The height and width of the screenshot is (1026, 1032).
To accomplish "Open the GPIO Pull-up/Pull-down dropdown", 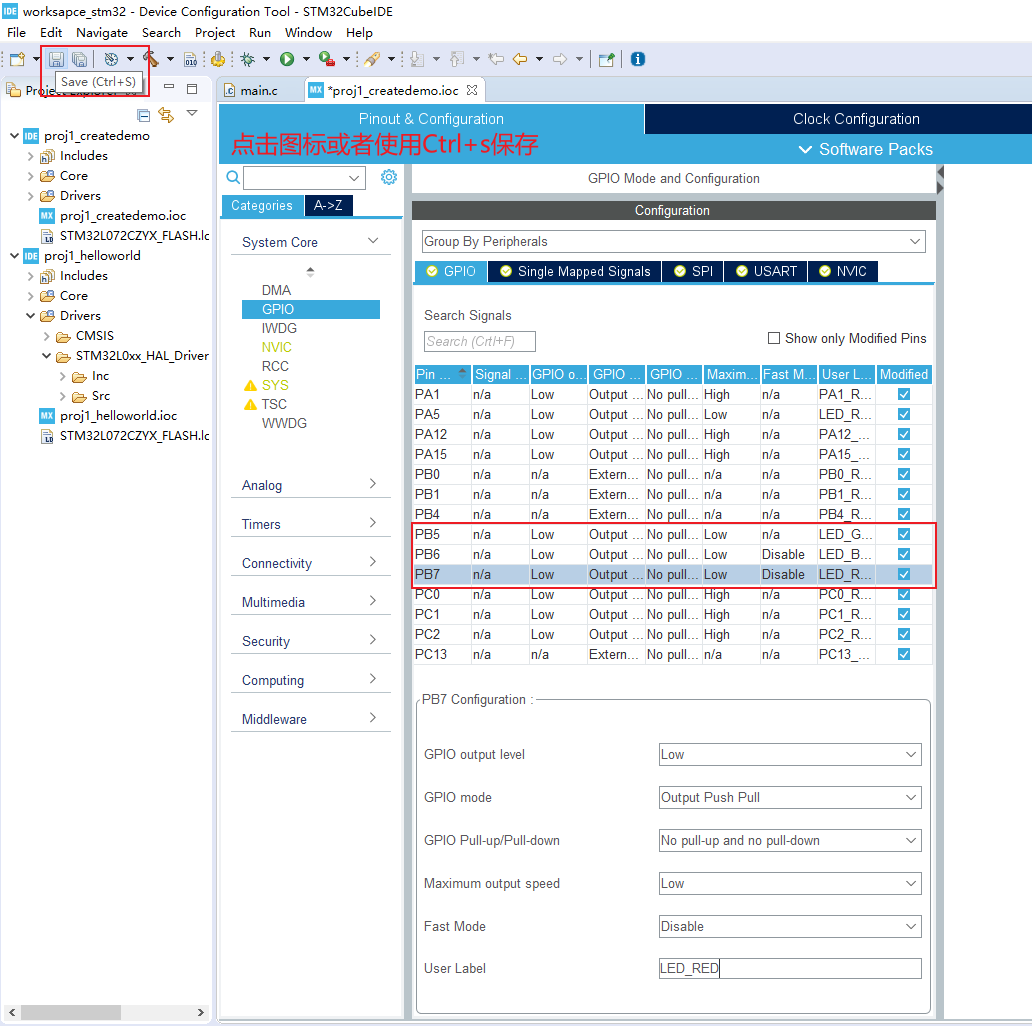I will (x=790, y=840).
